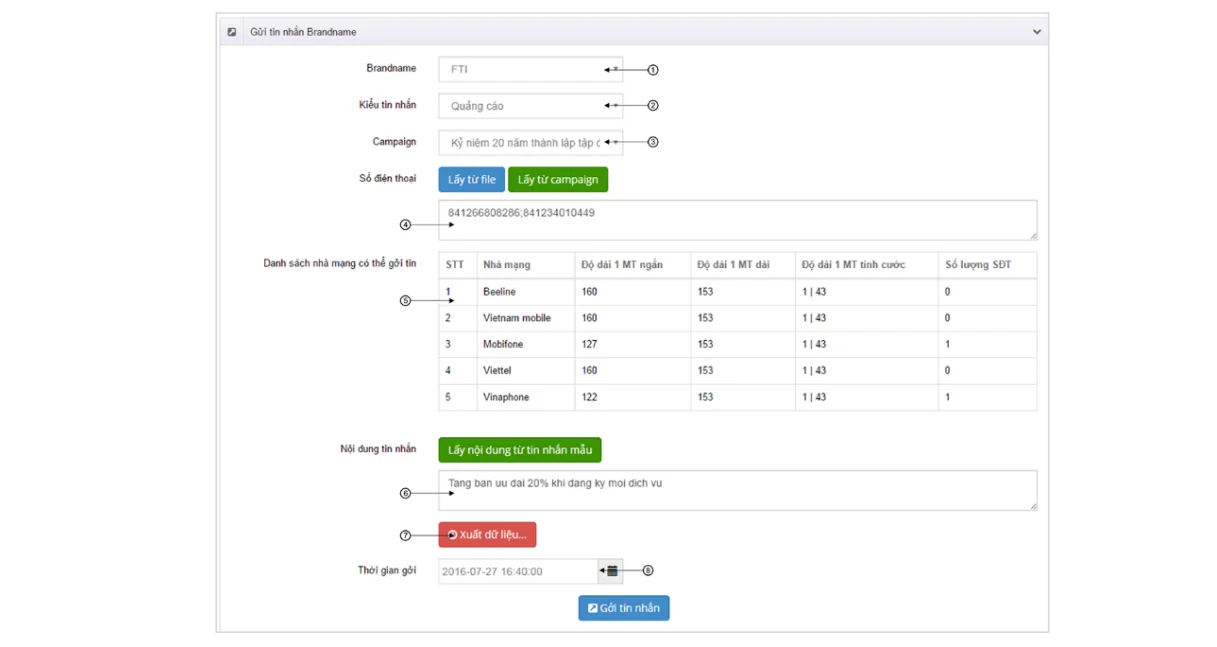Click the resize handle of the message content box
Viewport: 1217px width, 647px height.
[1033, 507]
